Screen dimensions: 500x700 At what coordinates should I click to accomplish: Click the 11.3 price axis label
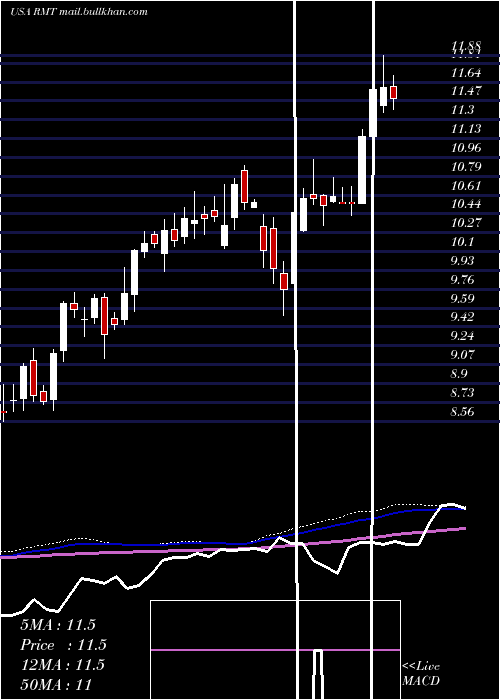pos(462,110)
